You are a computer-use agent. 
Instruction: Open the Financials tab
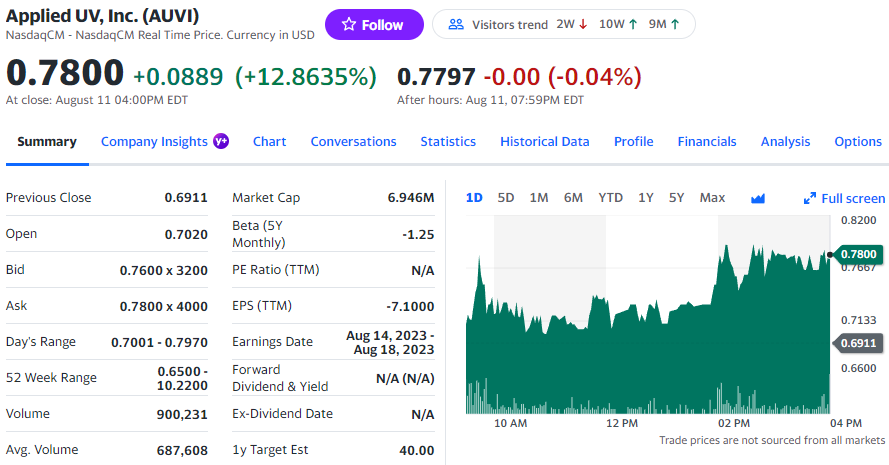click(707, 142)
